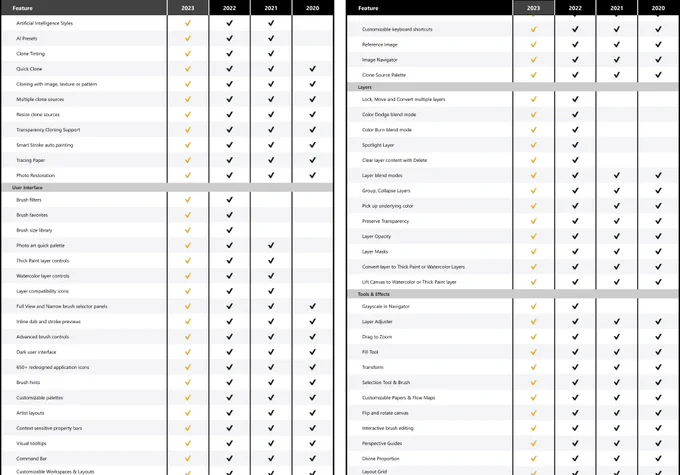Click the Tools & Effects section header

(x=513, y=294)
